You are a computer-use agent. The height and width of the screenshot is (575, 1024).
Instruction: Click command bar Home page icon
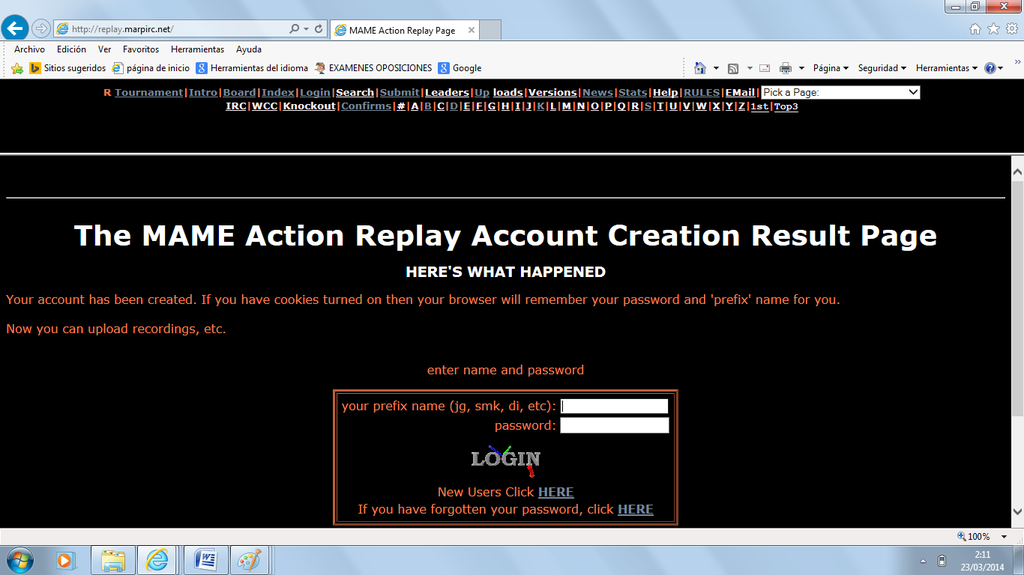(700, 68)
